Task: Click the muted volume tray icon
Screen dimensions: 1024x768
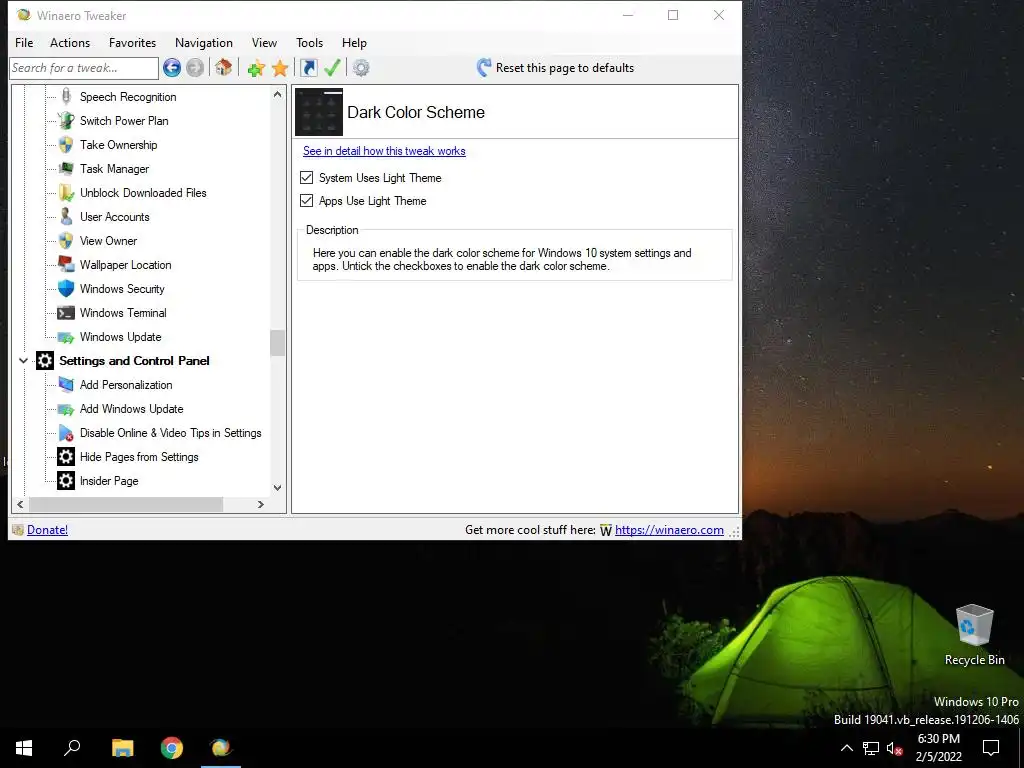Action: click(x=894, y=748)
